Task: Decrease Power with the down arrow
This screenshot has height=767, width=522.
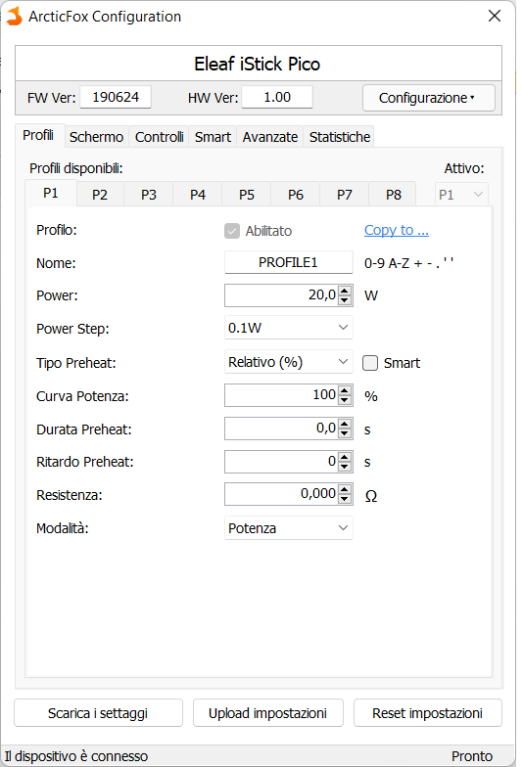Action: pos(345,300)
